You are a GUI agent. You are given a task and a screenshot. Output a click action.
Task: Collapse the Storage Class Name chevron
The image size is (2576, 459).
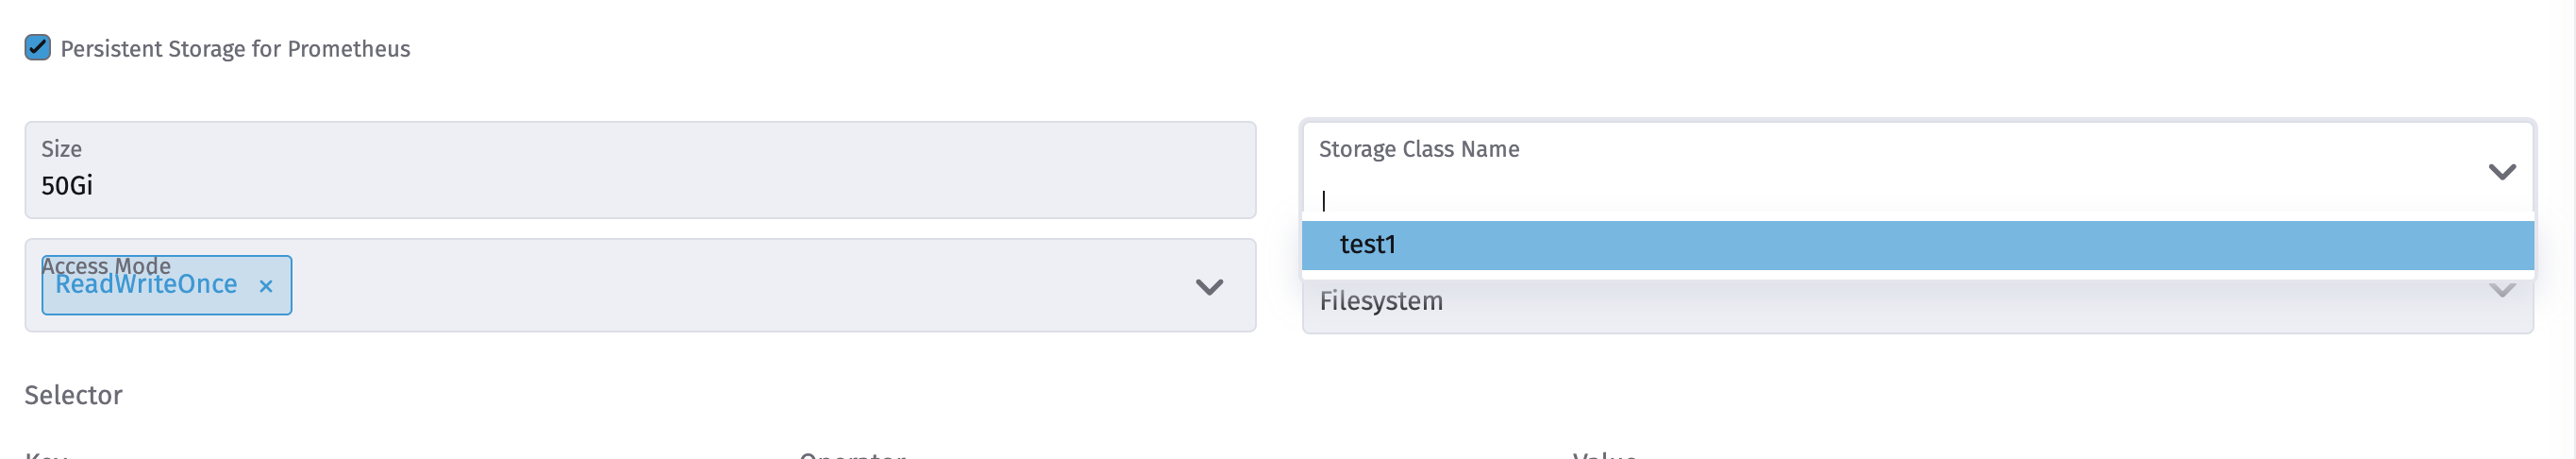point(2501,172)
